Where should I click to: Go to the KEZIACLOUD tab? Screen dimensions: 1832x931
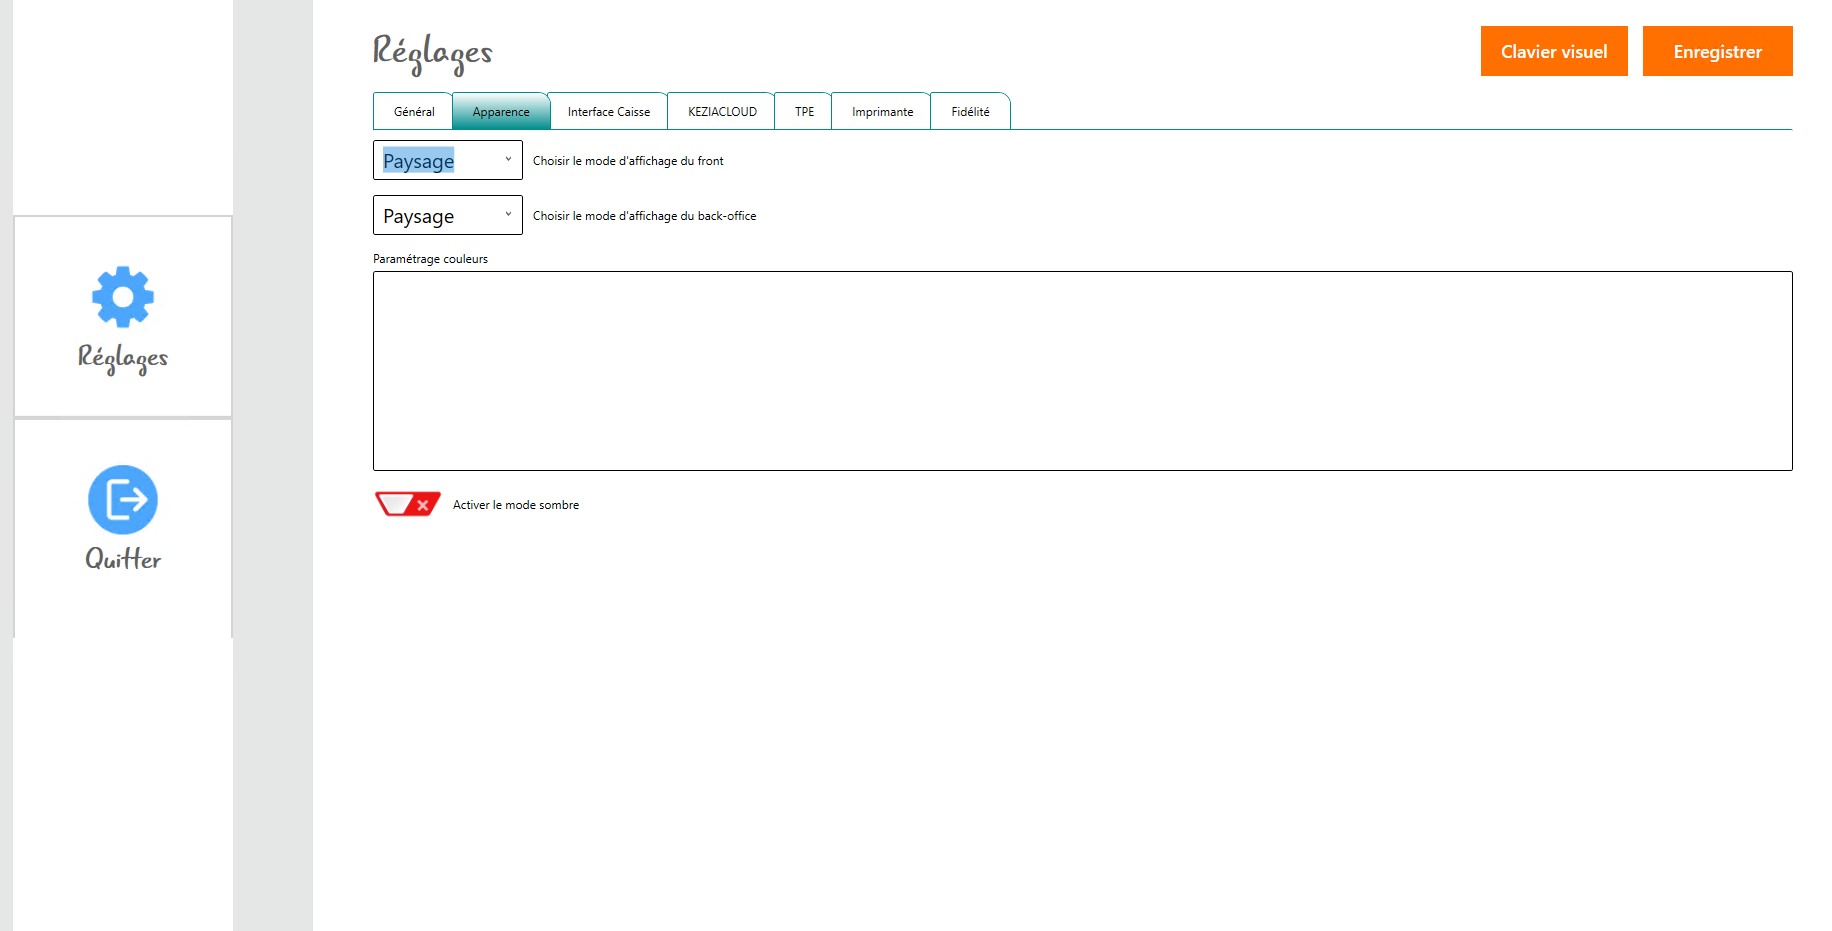(x=722, y=112)
